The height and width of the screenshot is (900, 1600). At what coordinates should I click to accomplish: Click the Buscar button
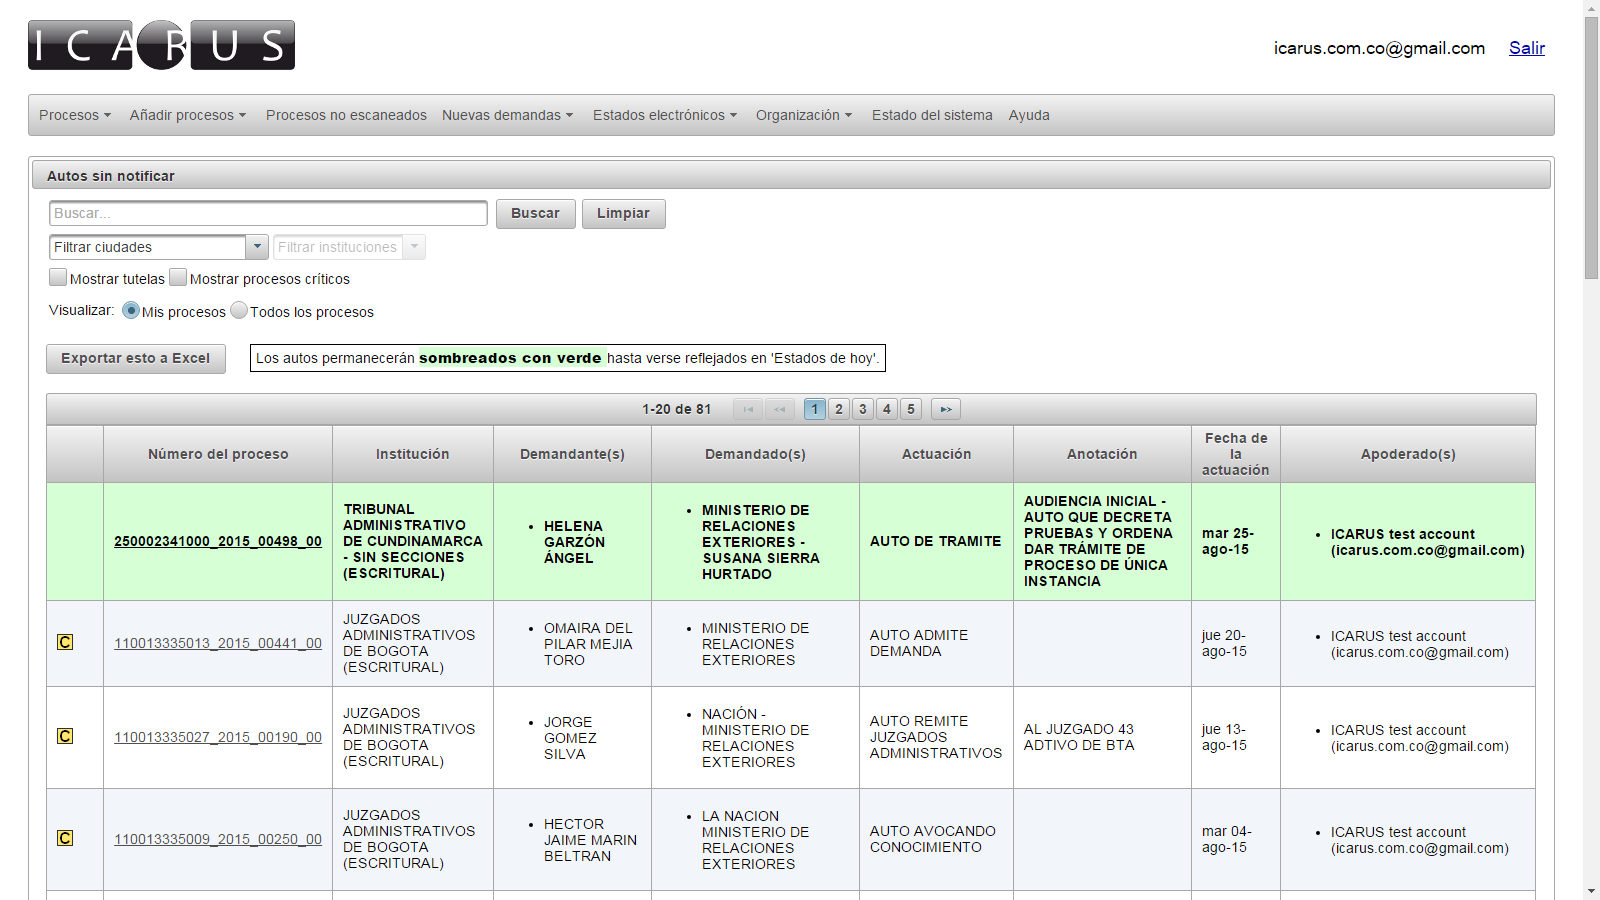click(536, 214)
